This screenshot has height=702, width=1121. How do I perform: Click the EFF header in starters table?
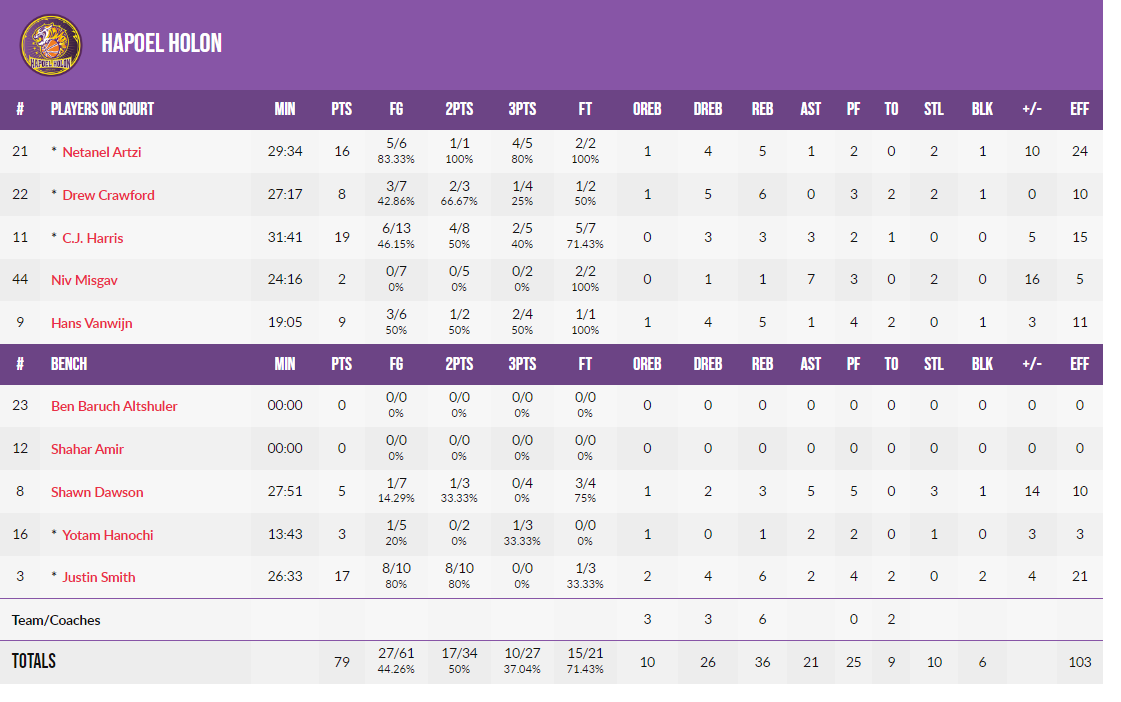click(1080, 109)
